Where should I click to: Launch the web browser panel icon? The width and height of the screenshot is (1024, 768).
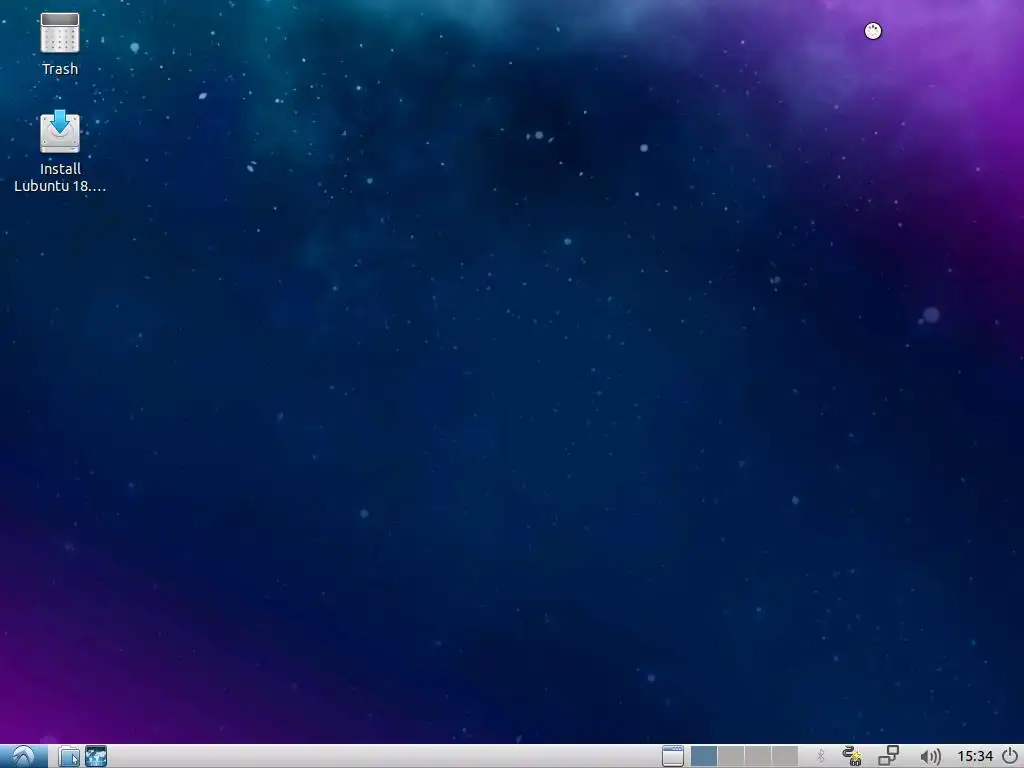96,756
